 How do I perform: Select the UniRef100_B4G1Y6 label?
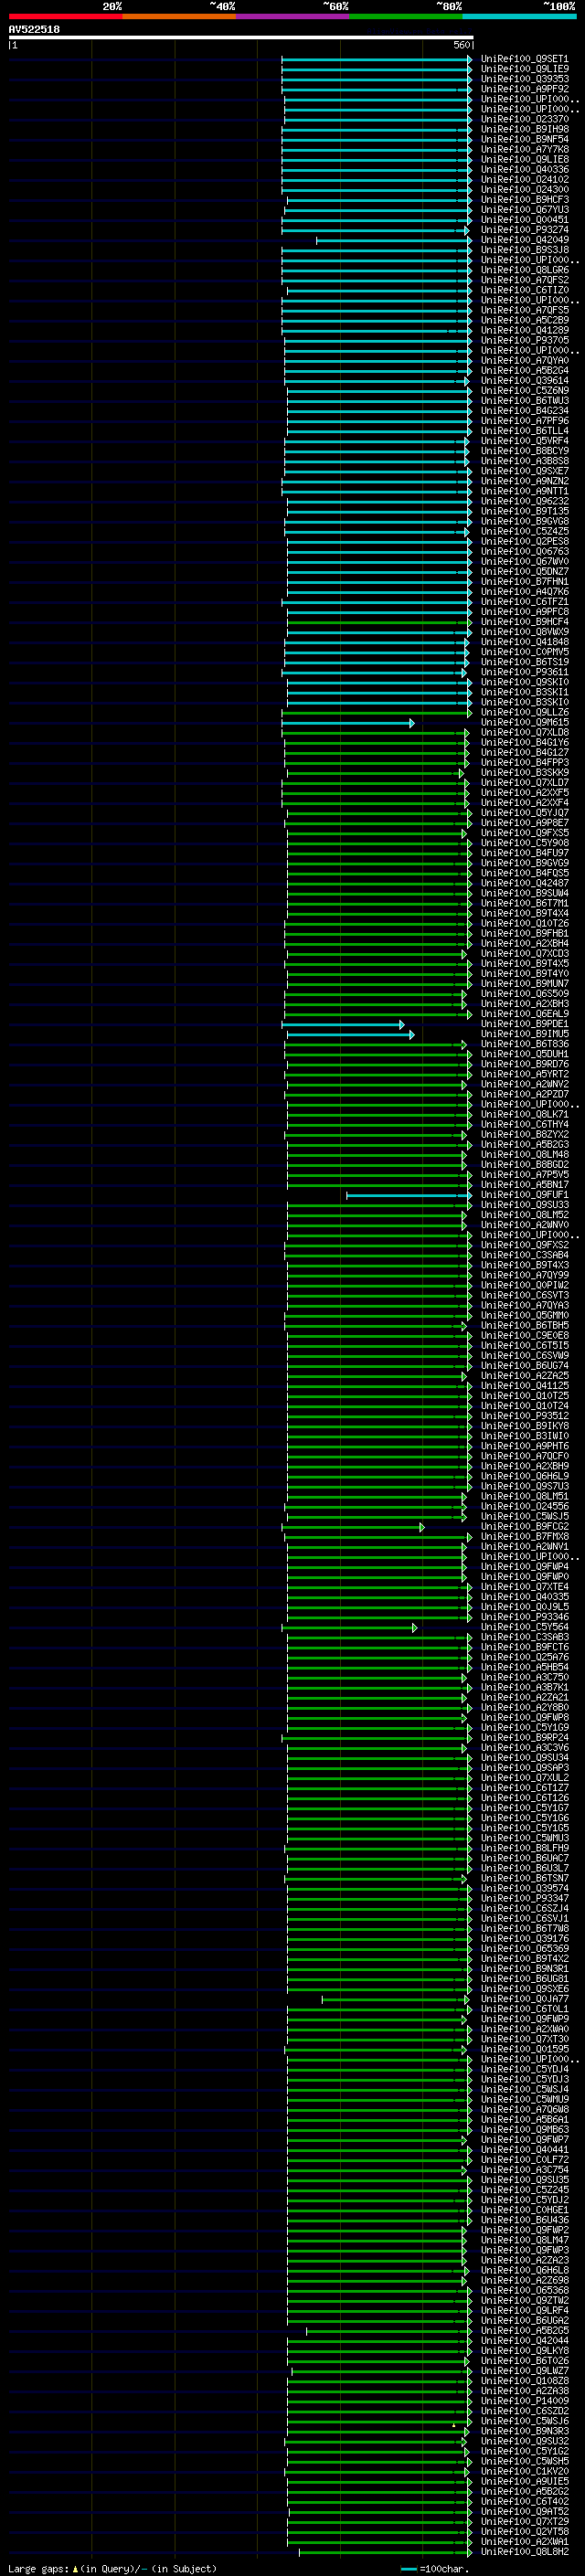point(524,743)
